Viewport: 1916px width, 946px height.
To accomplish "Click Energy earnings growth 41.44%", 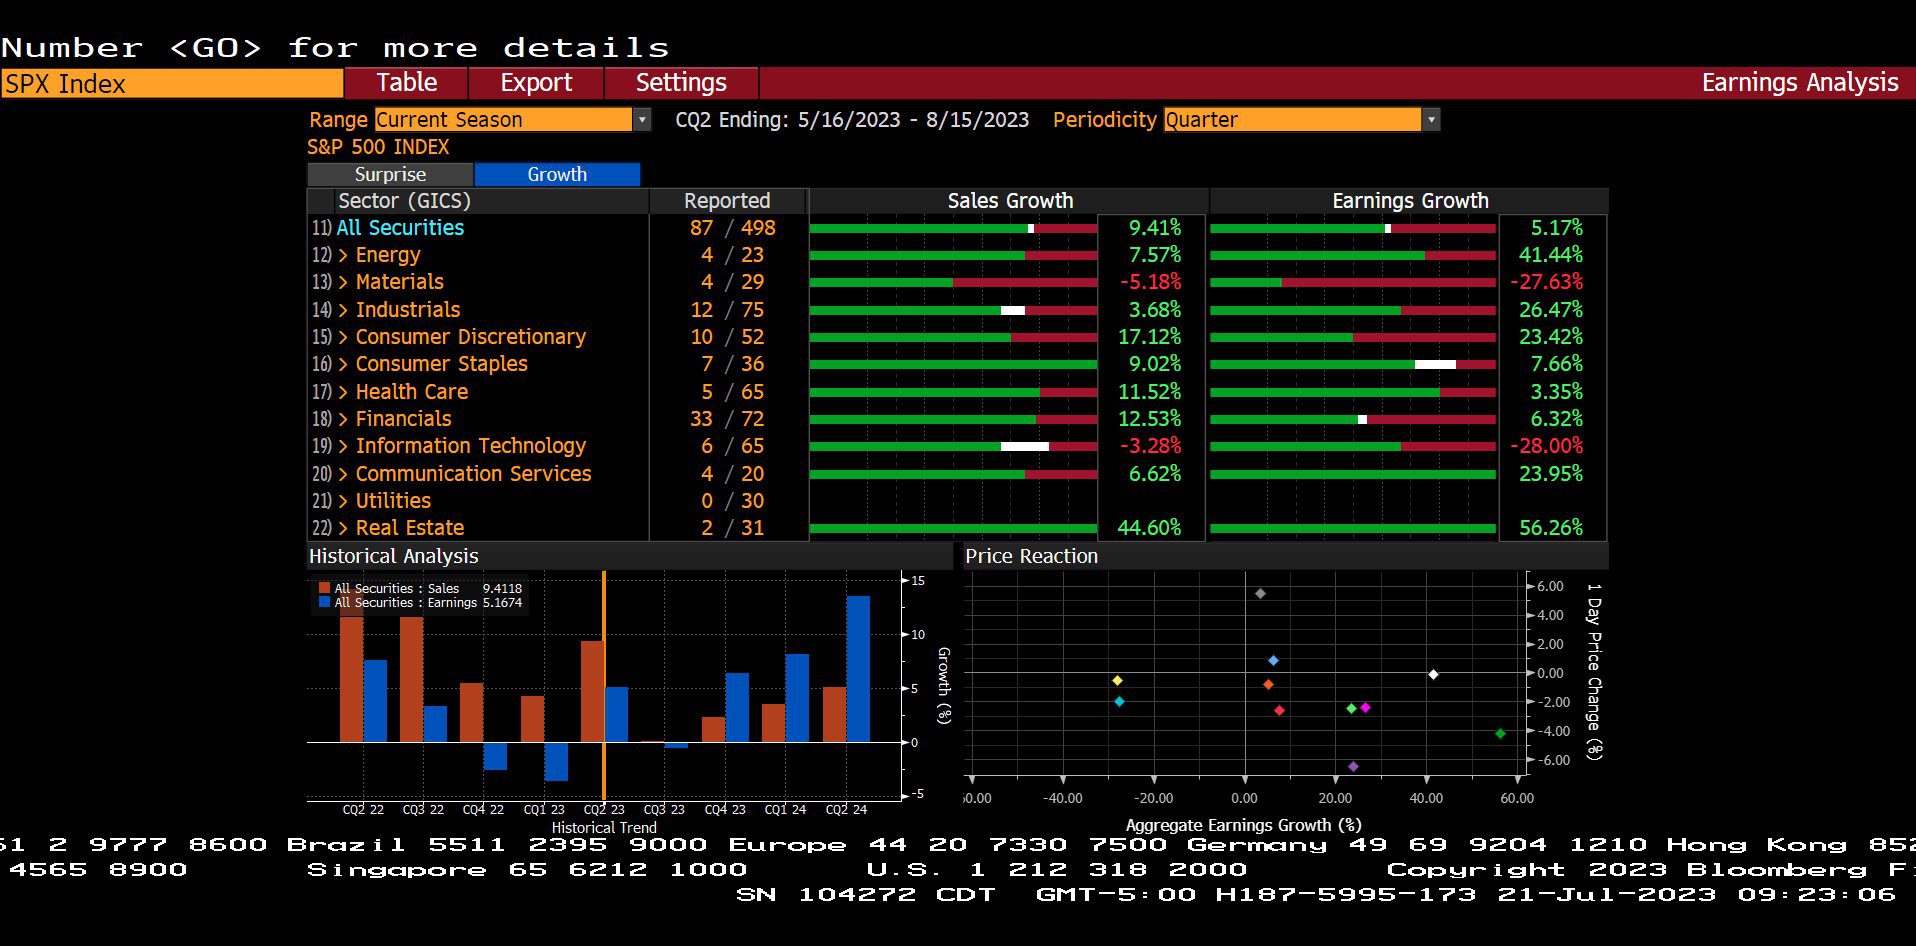I will [1551, 255].
